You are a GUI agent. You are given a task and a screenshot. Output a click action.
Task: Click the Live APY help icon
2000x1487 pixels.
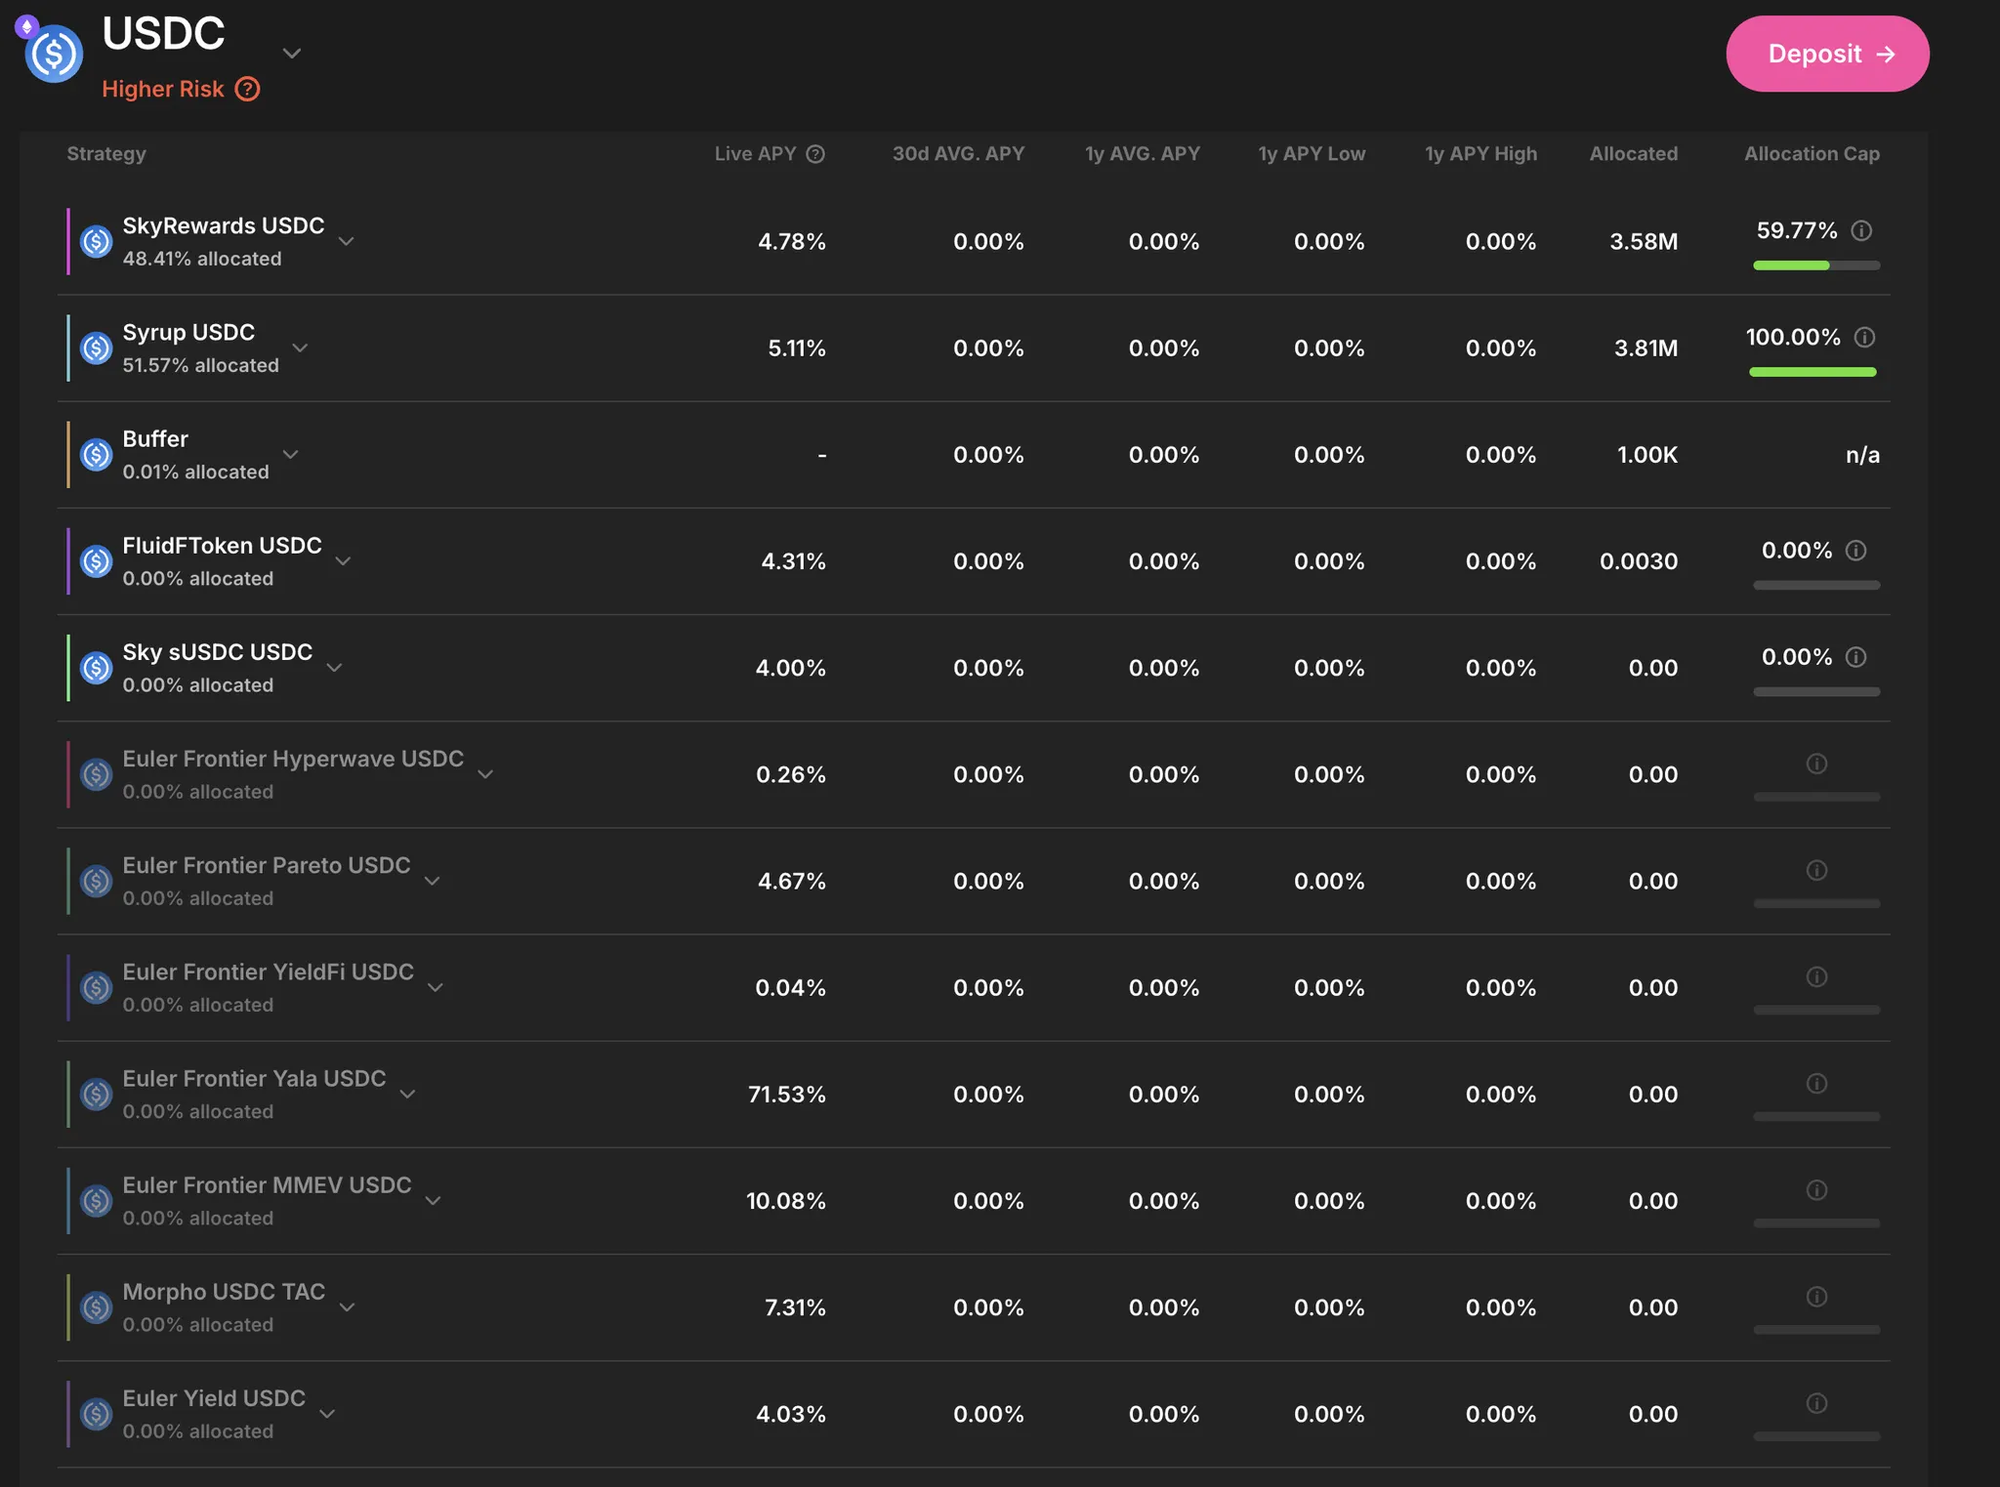[x=816, y=154]
